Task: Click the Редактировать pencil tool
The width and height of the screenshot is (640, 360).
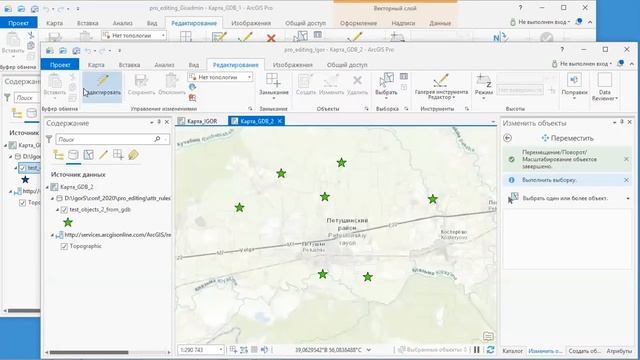Action: [x=102, y=85]
